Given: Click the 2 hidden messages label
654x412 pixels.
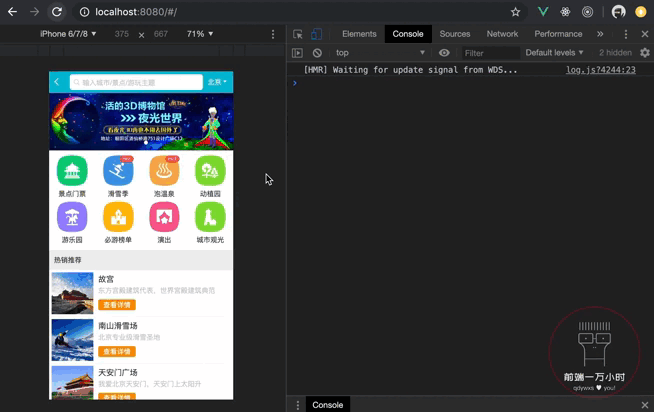Looking at the screenshot, I should click(615, 53).
